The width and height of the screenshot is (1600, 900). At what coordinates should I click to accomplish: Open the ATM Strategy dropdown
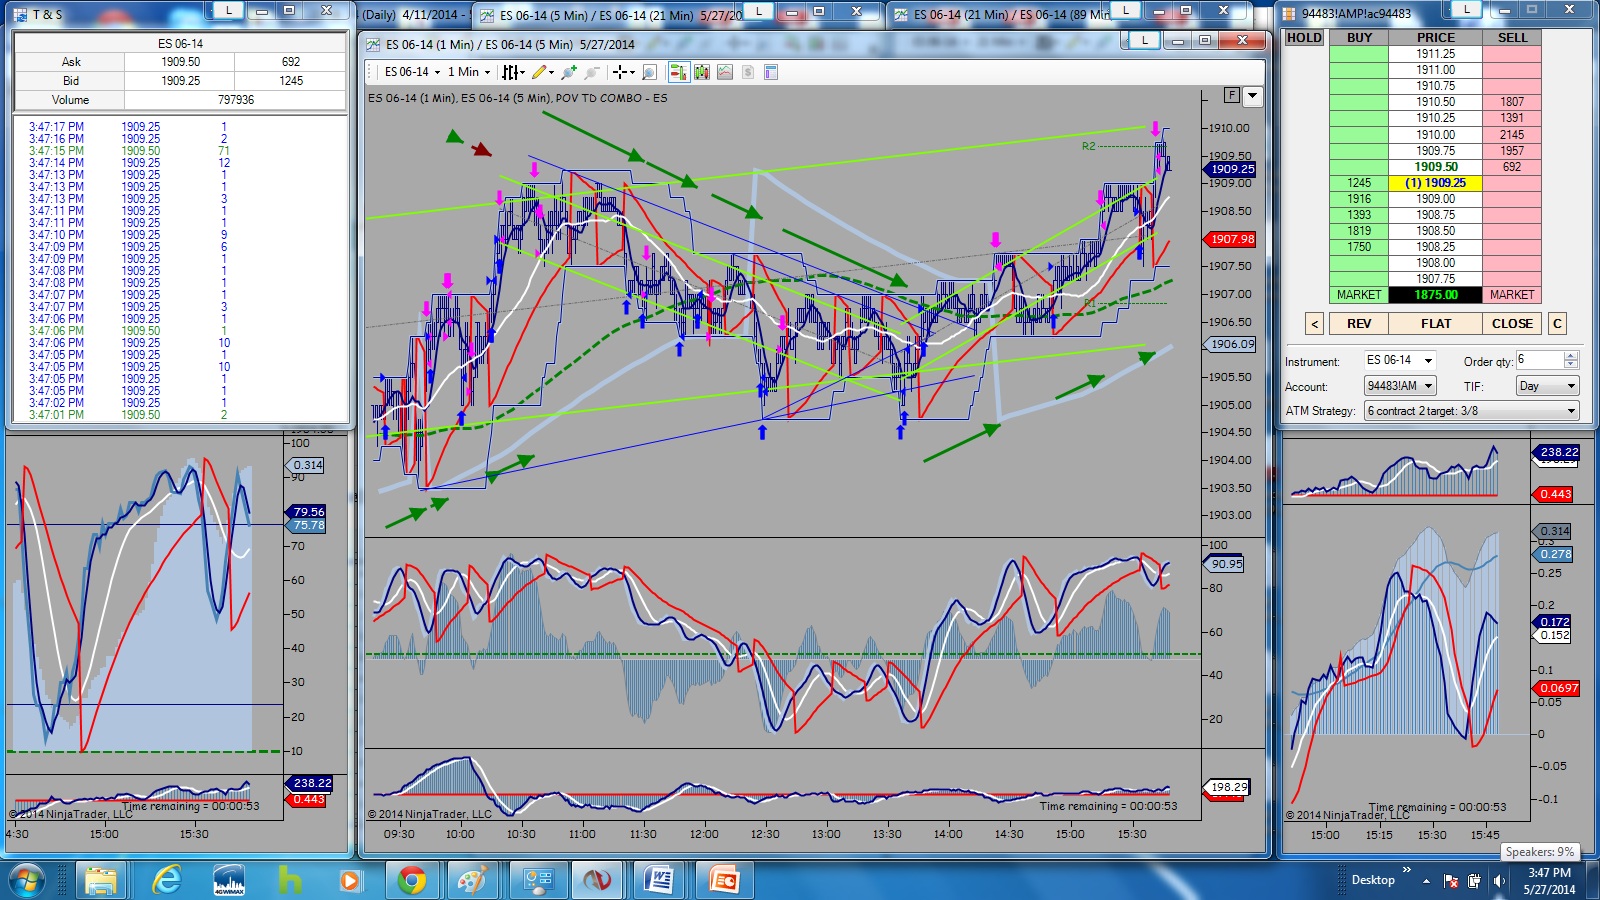(x=1471, y=411)
